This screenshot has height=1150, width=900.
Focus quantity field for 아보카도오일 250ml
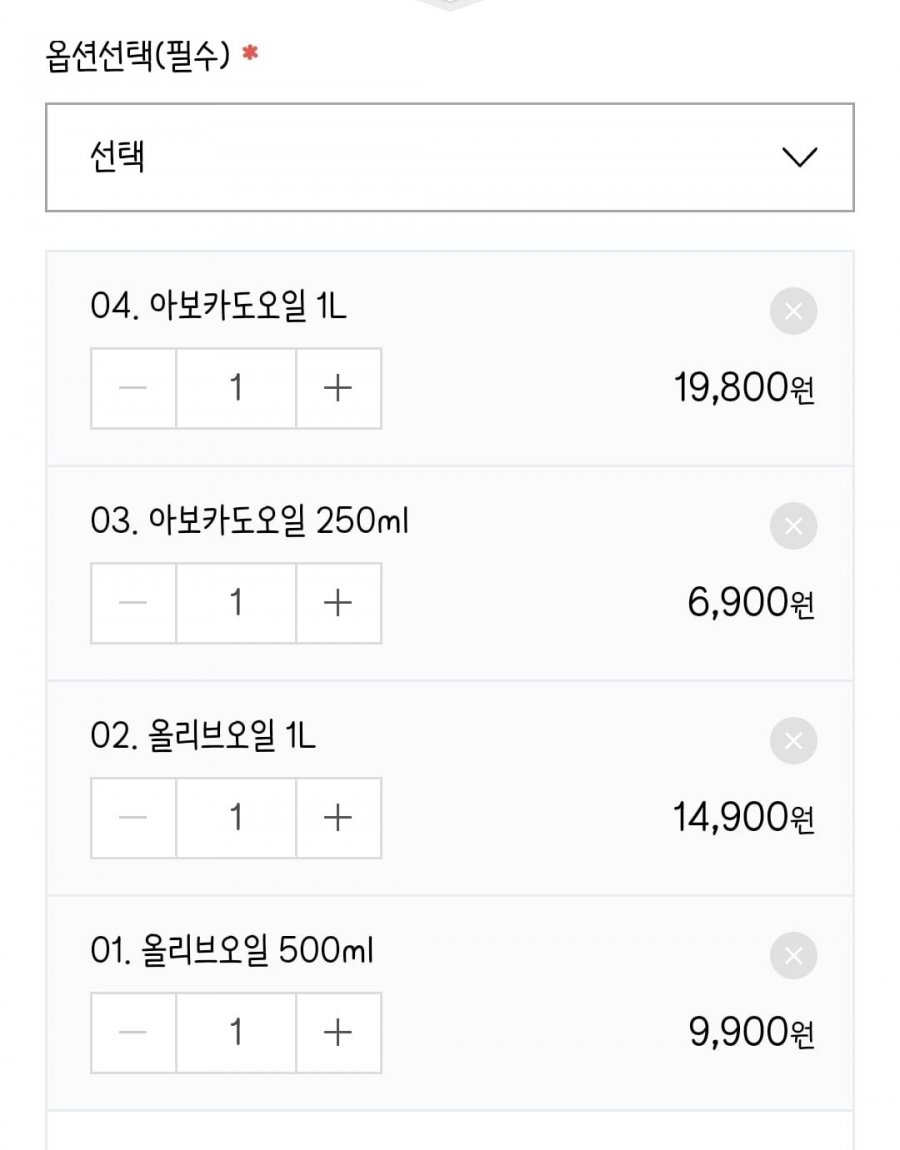click(x=236, y=603)
